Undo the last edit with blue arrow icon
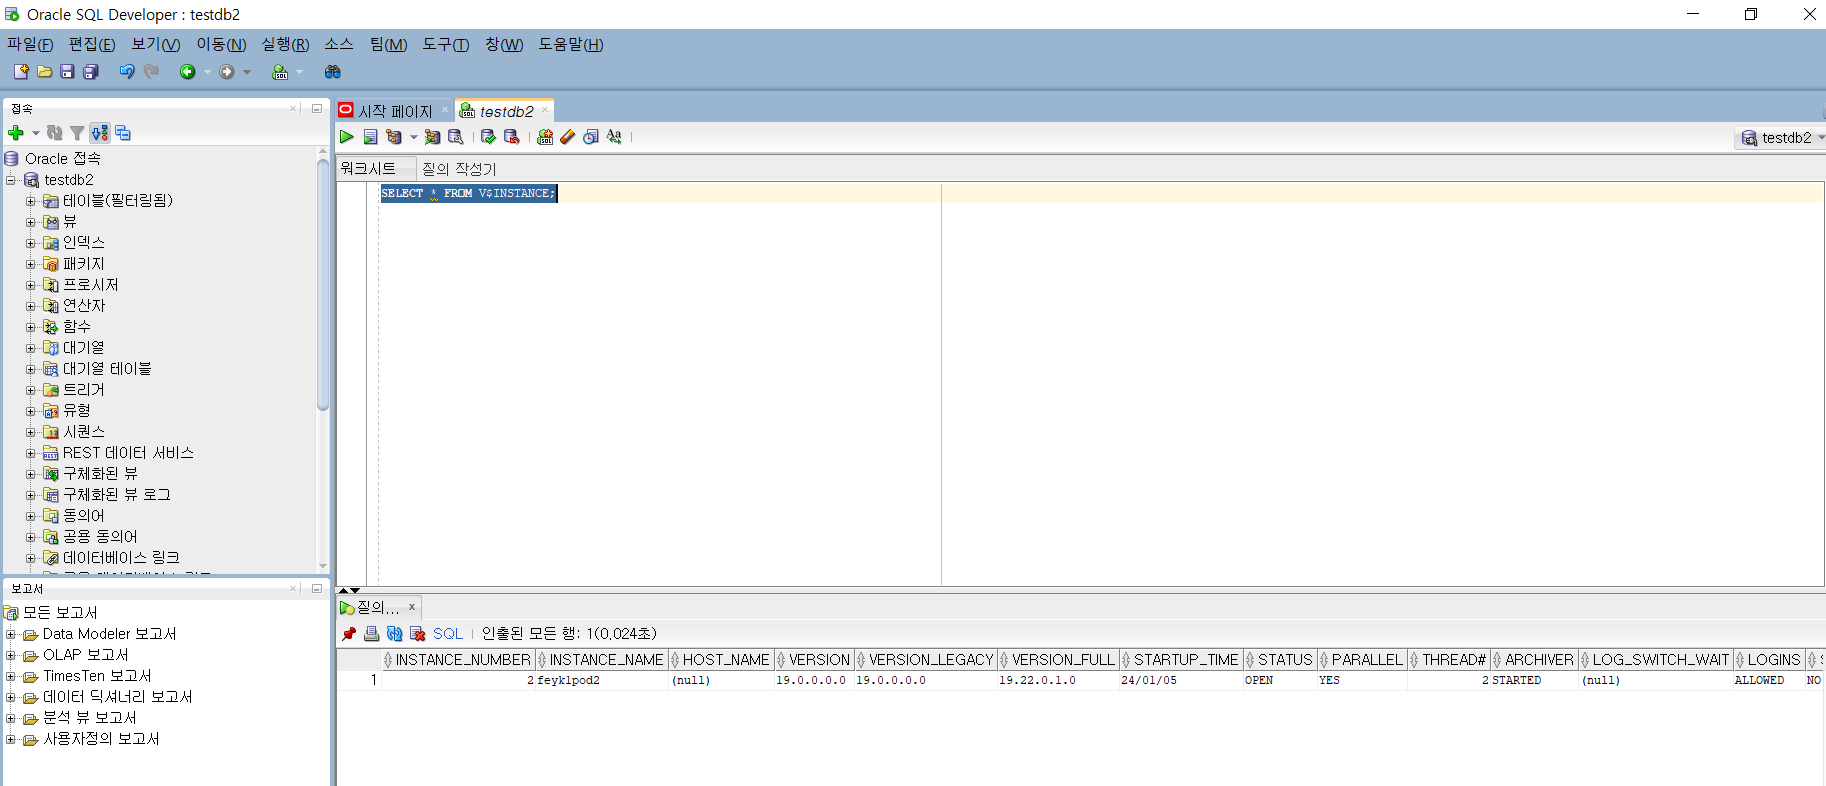Screen dimensions: 1826x786 click(127, 72)
